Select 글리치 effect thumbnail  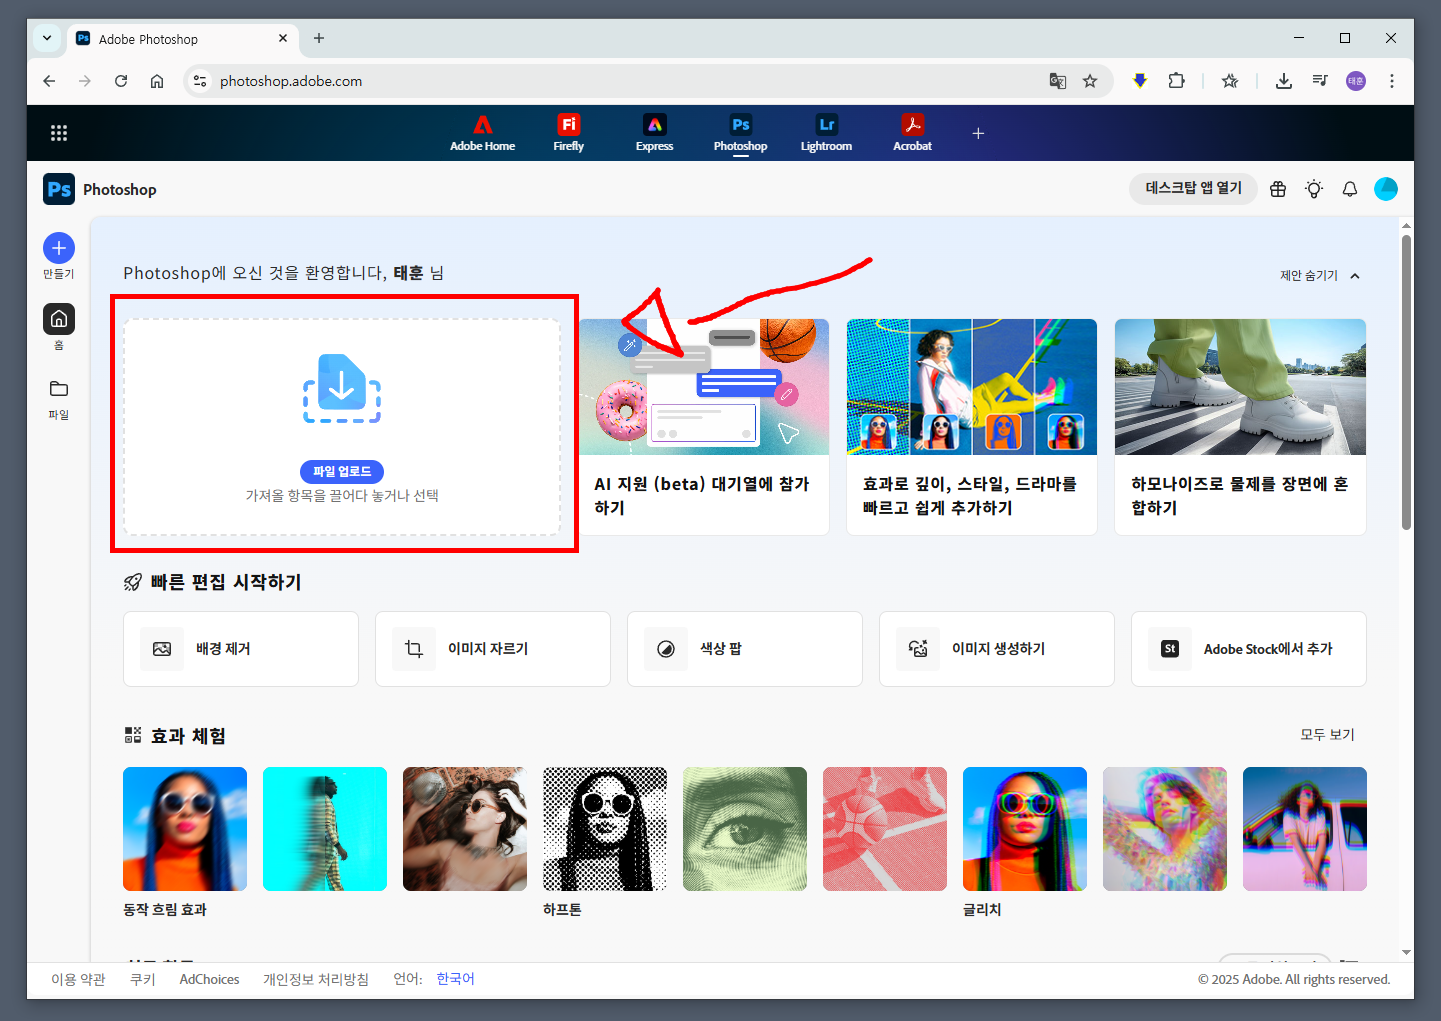click(x=1025, y=829)
